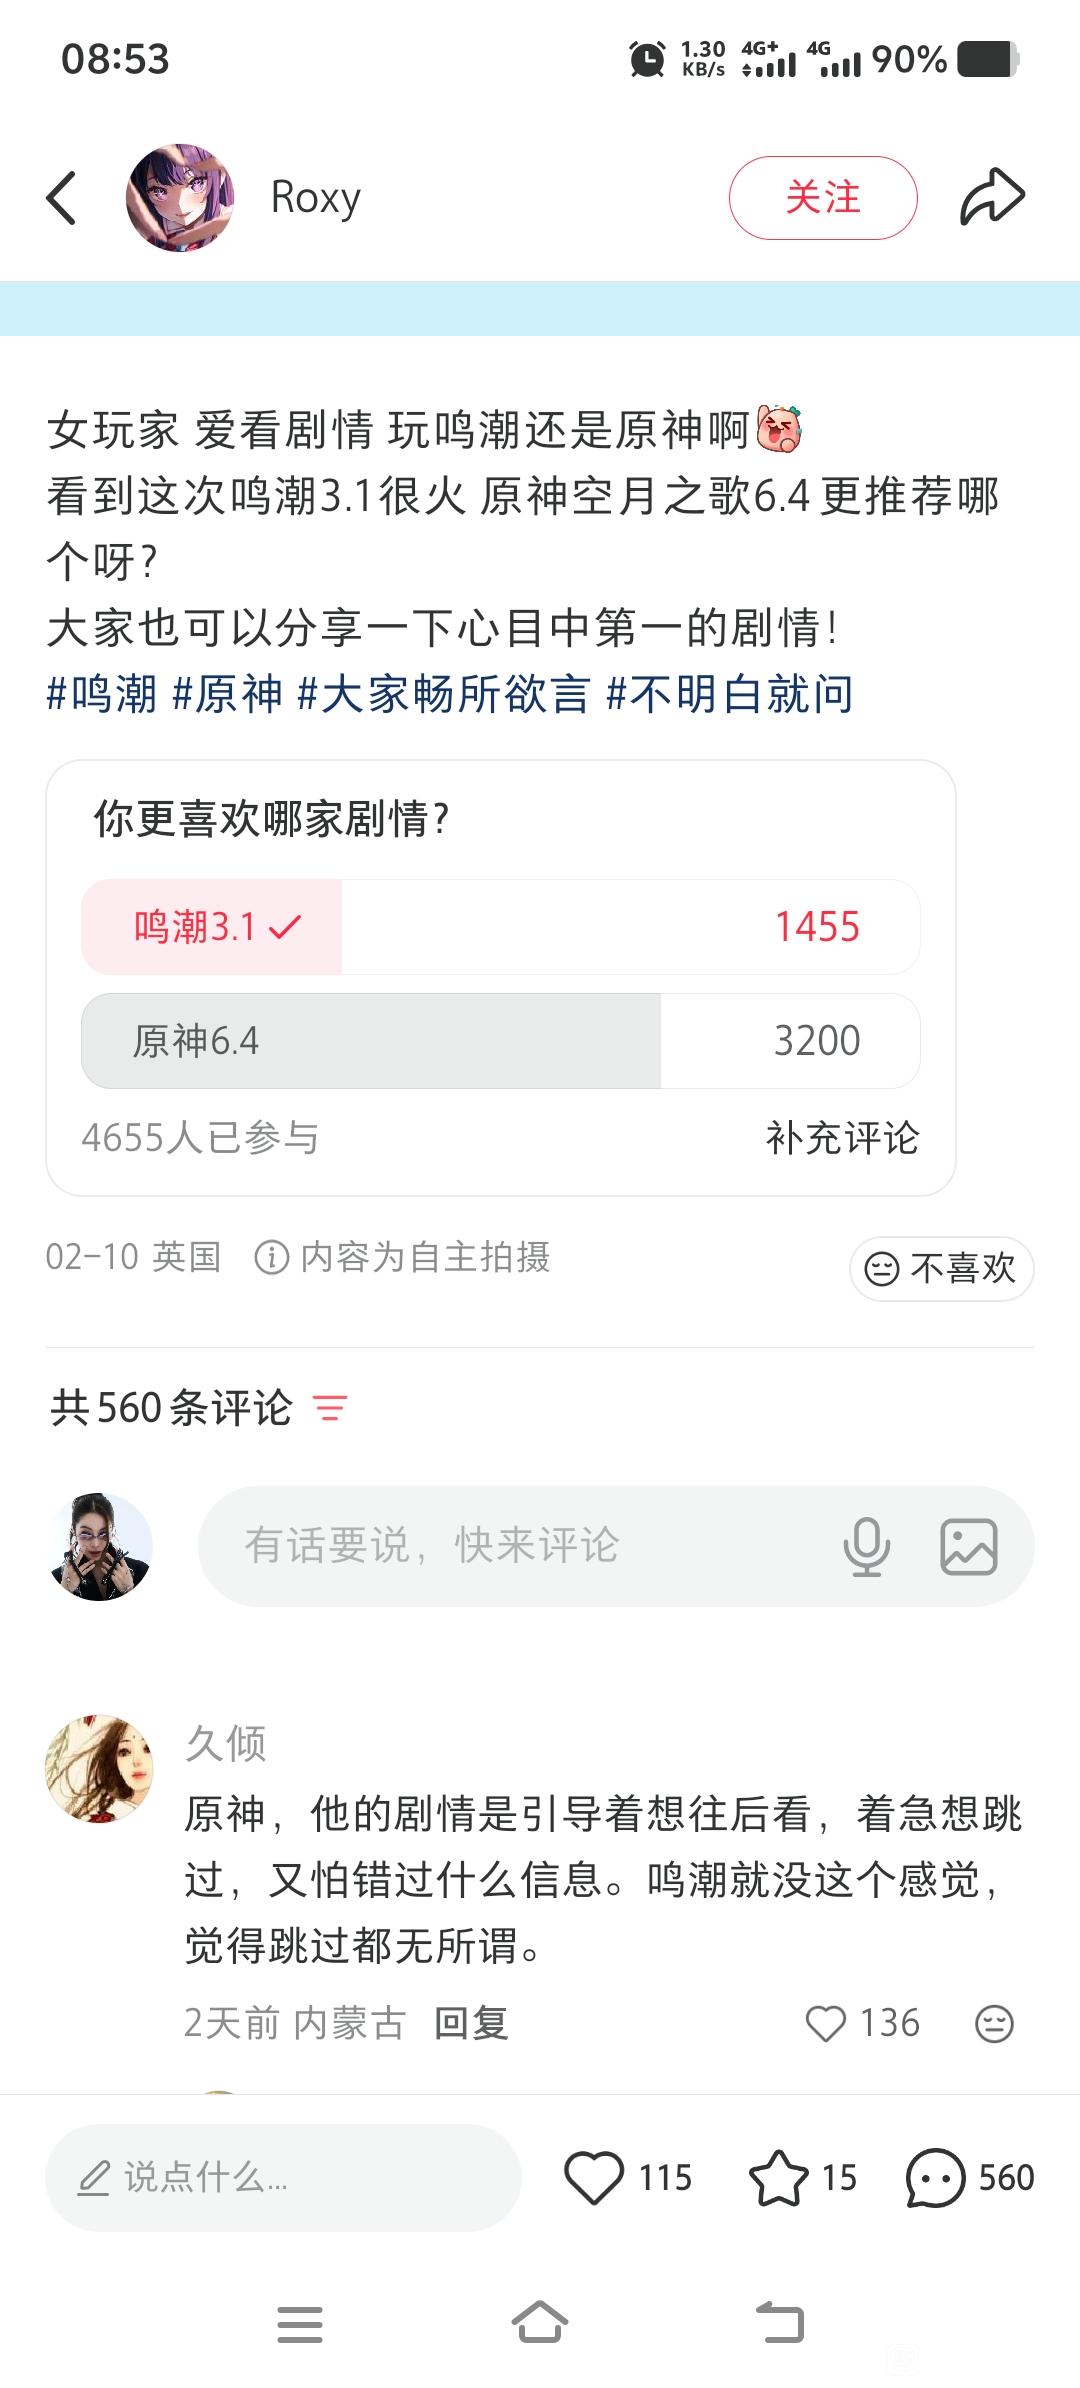1080x2388 pixels.
Task: Tap the microphone icon in comment box
Action: coord(866,1546)
